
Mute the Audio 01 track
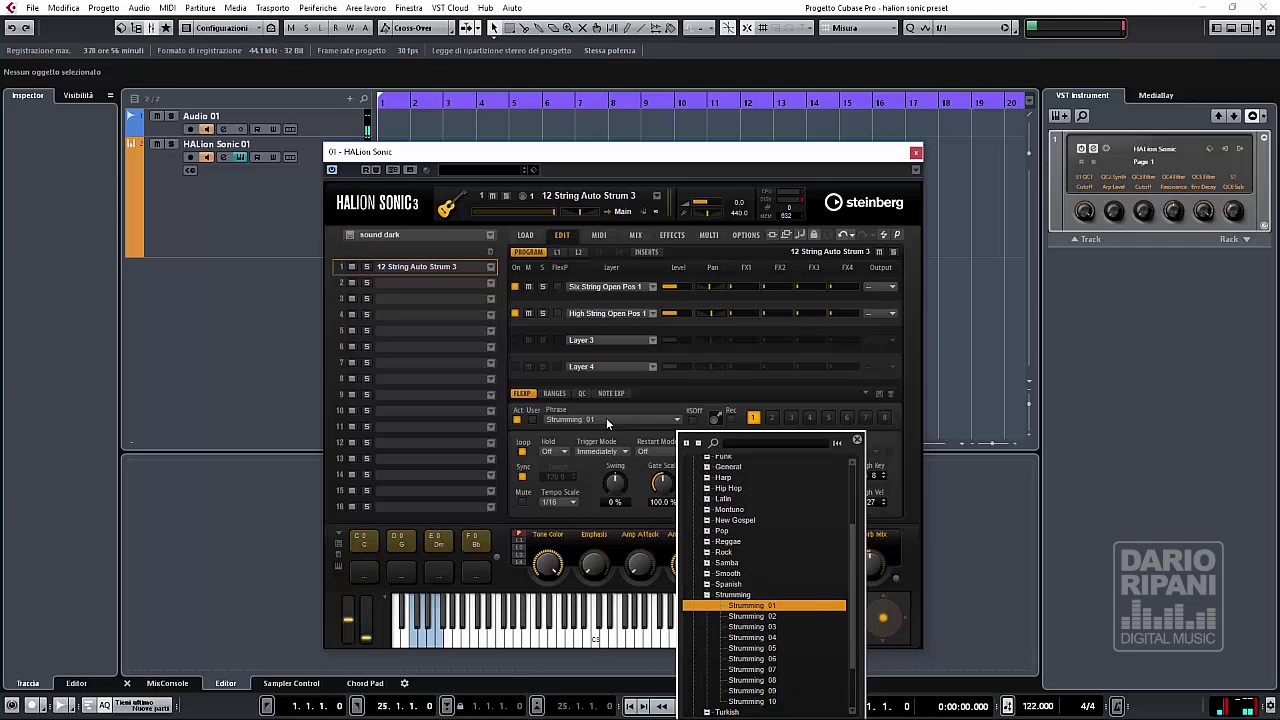[157, 116]
